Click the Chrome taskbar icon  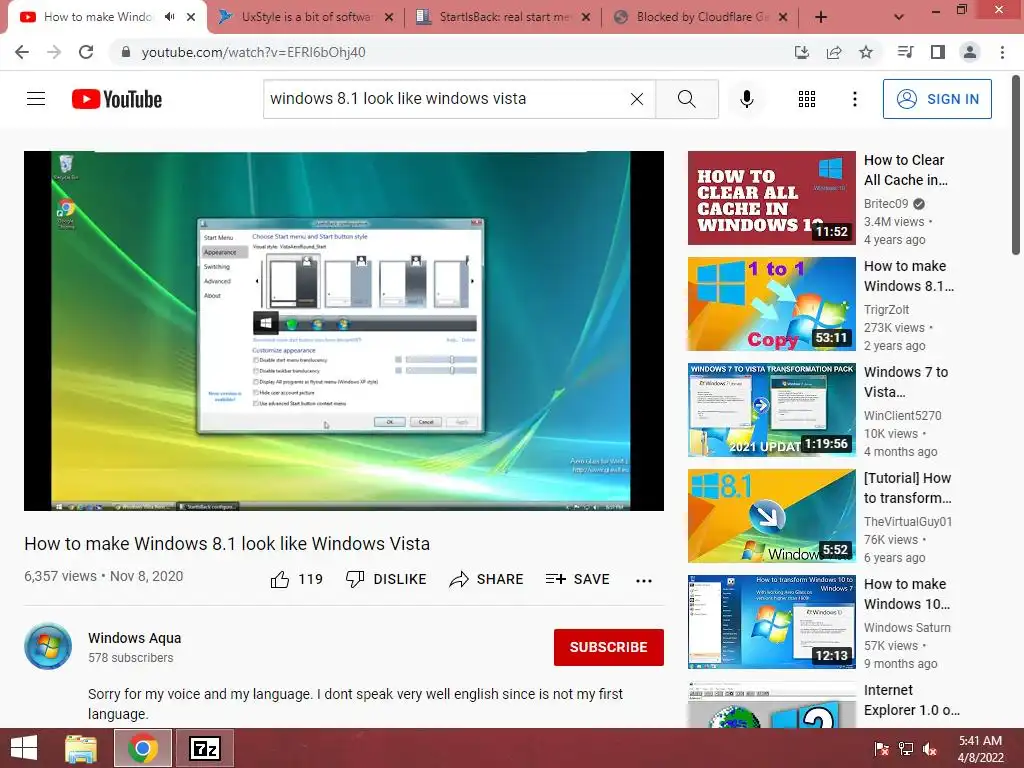coord(143,748)
